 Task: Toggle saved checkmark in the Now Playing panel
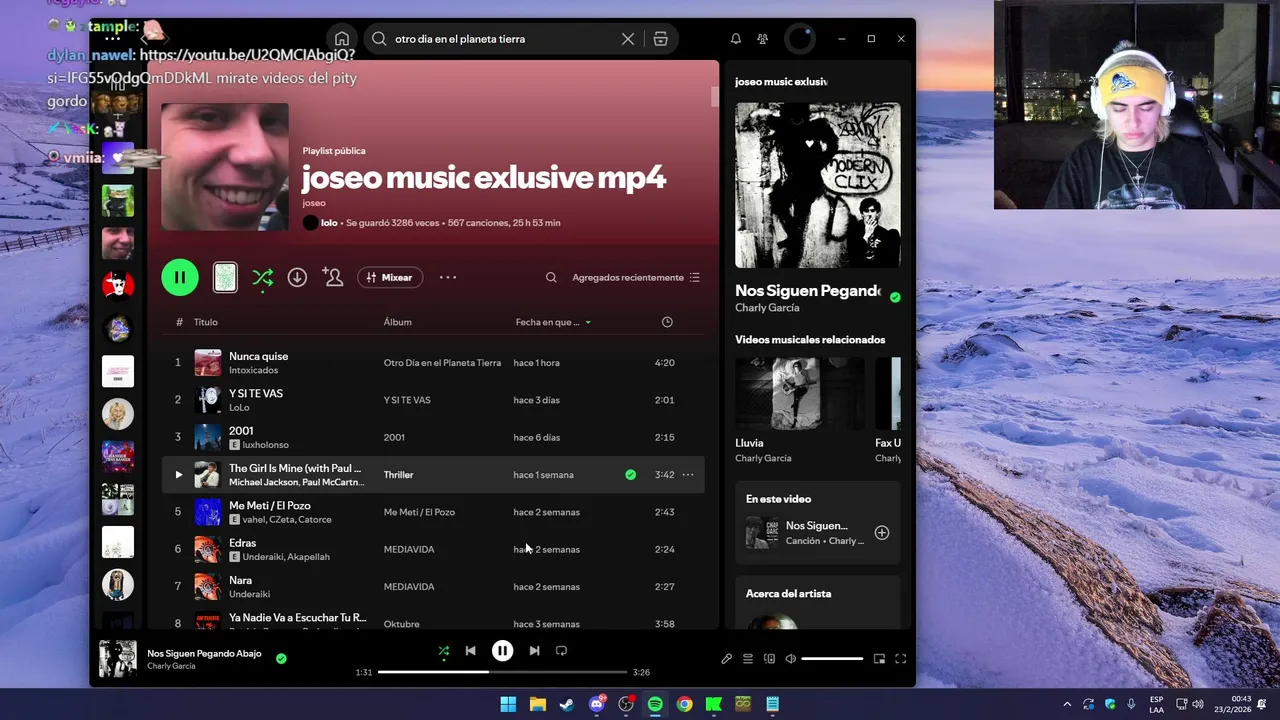tap(895, 297)
